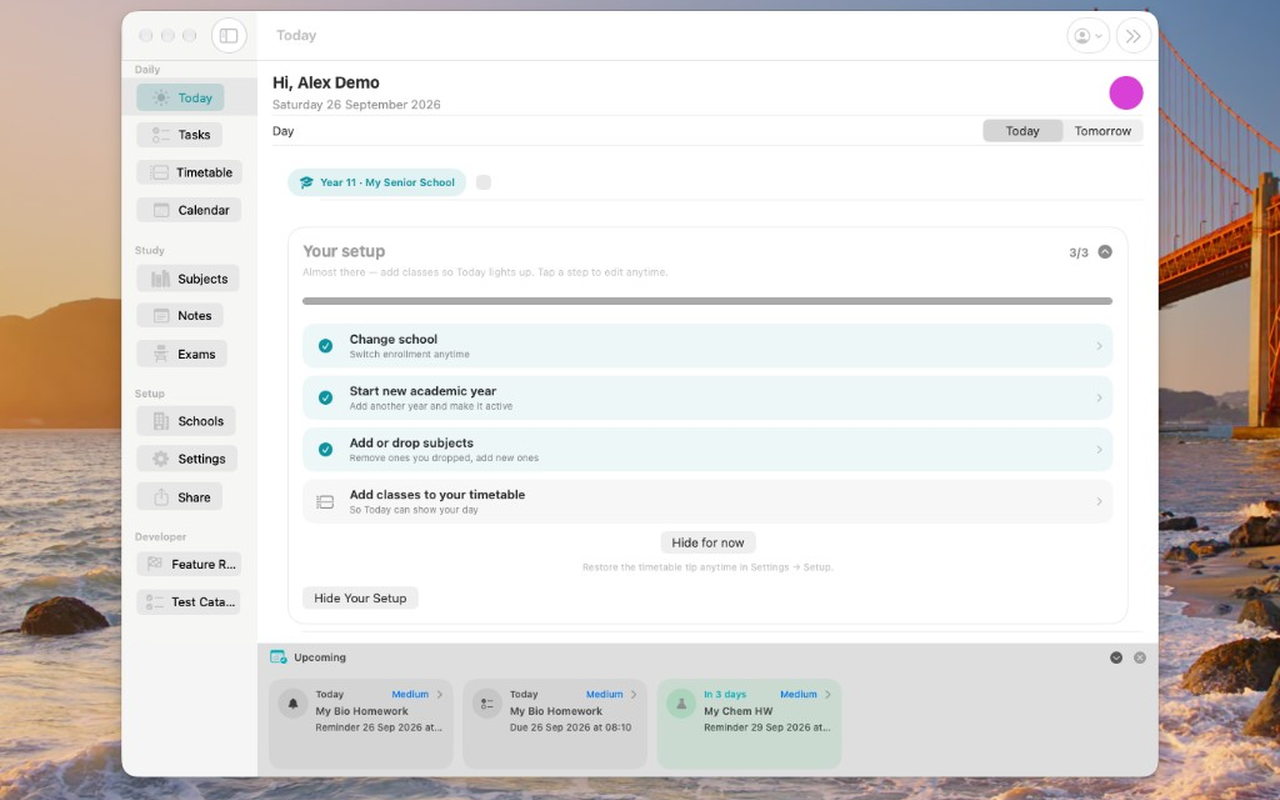Click the checklist icon on the Bio Homework due card
Screen dimensions: 1280x800
[487, 703]
